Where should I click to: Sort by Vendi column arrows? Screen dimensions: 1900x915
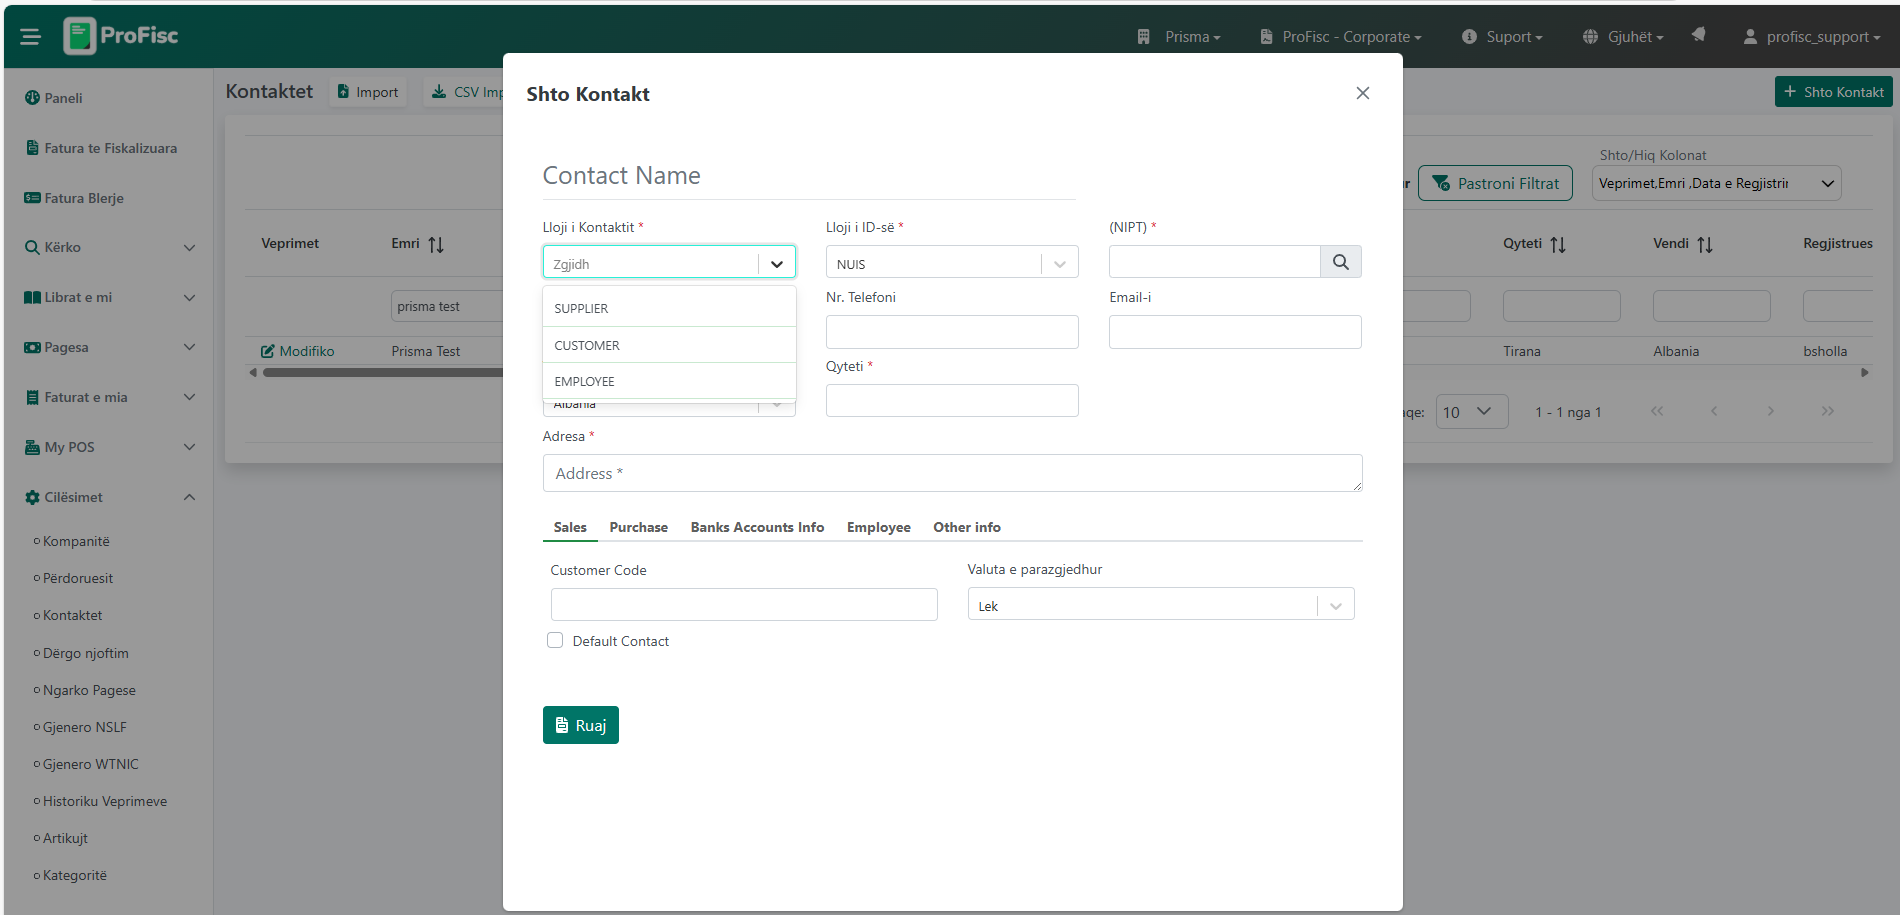coord(1705,245)
